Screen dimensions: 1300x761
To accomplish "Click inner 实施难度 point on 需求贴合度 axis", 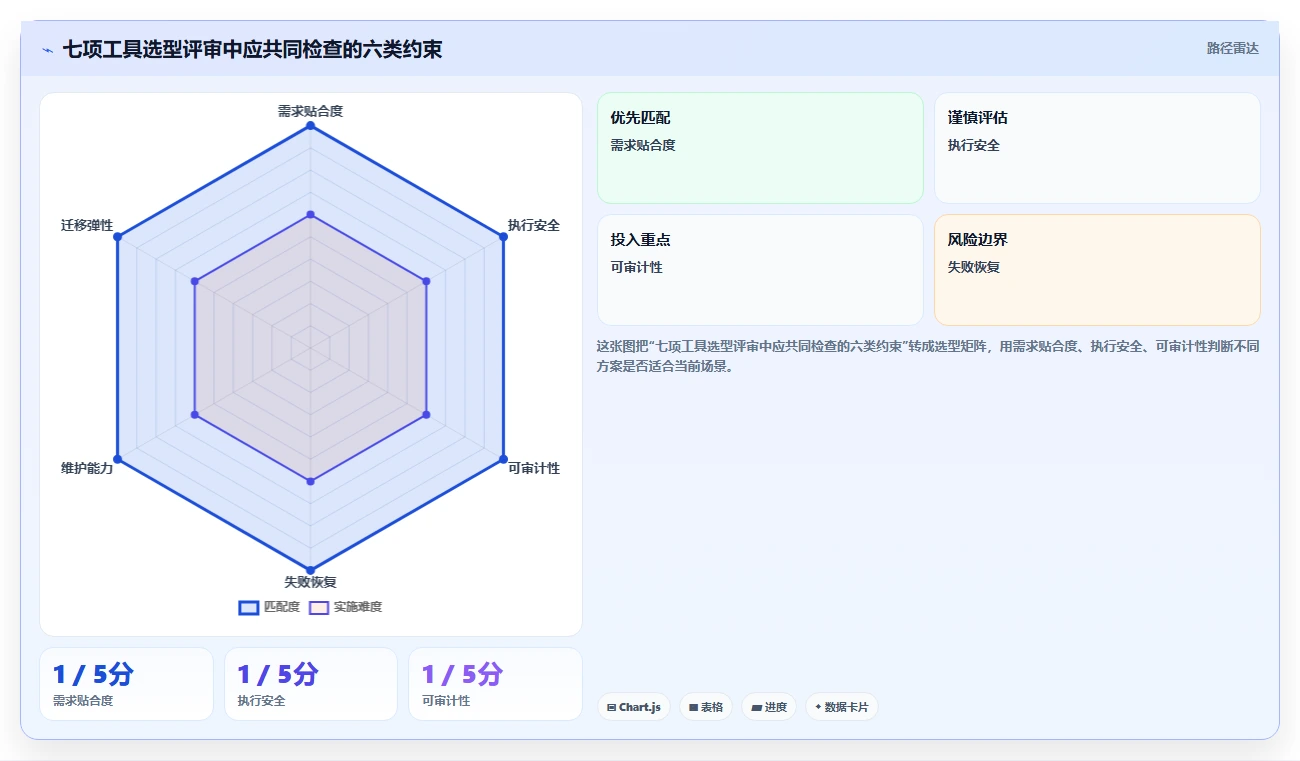I will tap(310, 215).
